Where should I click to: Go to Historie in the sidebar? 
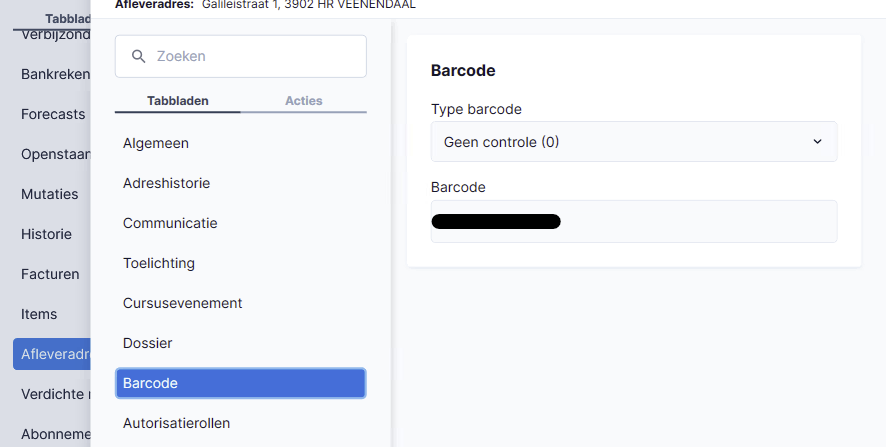click(46, 234)
